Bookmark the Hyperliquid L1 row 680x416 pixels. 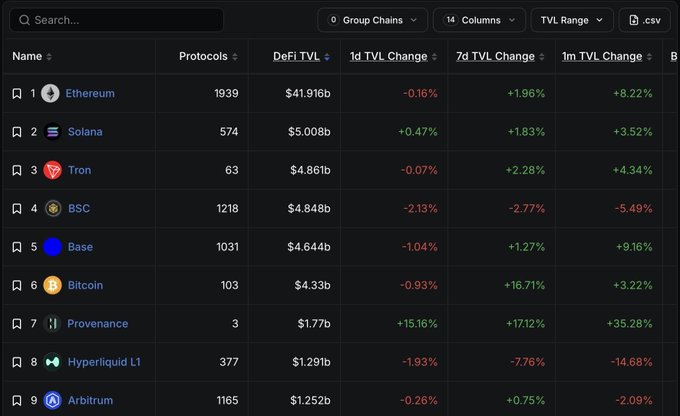coord(17,362)
